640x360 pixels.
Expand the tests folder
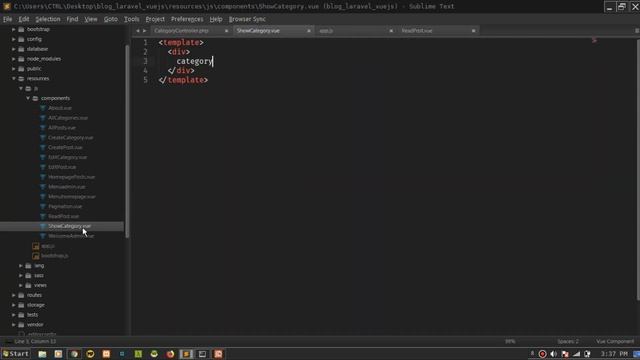(14, 315)
